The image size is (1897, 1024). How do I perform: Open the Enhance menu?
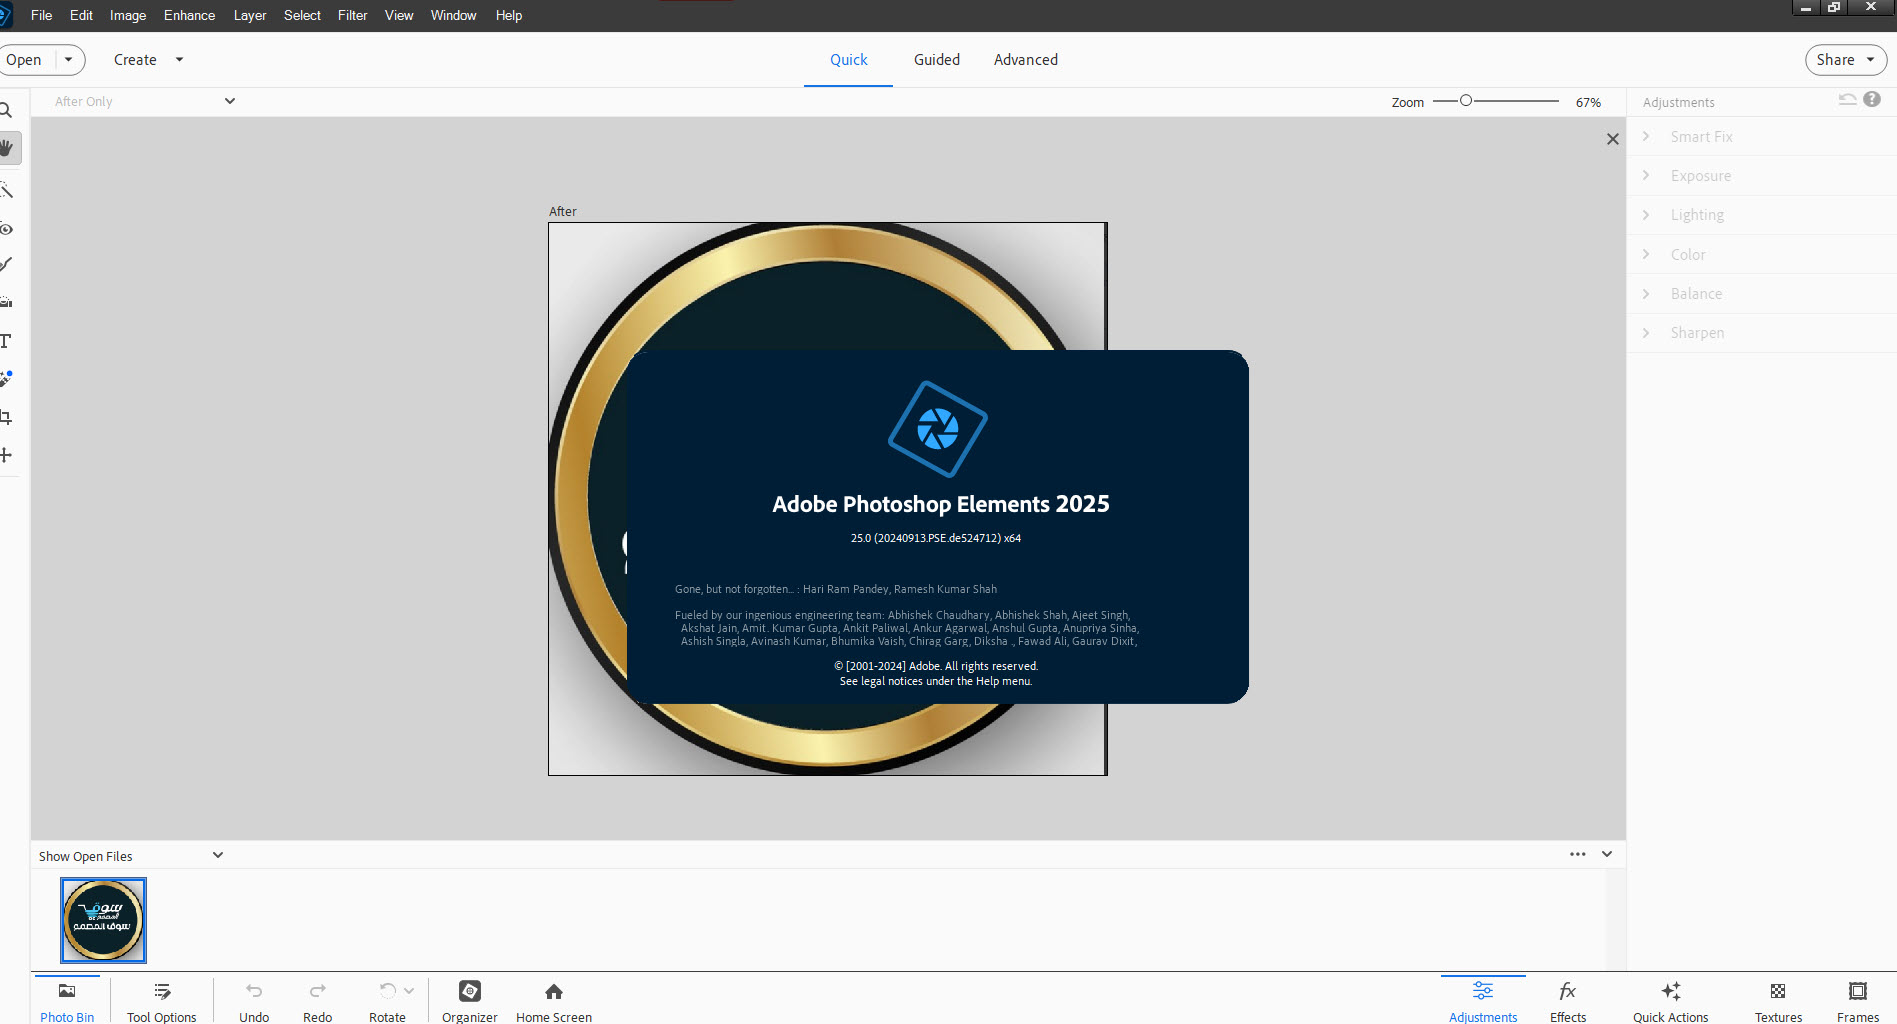click(x=189, y=15)
